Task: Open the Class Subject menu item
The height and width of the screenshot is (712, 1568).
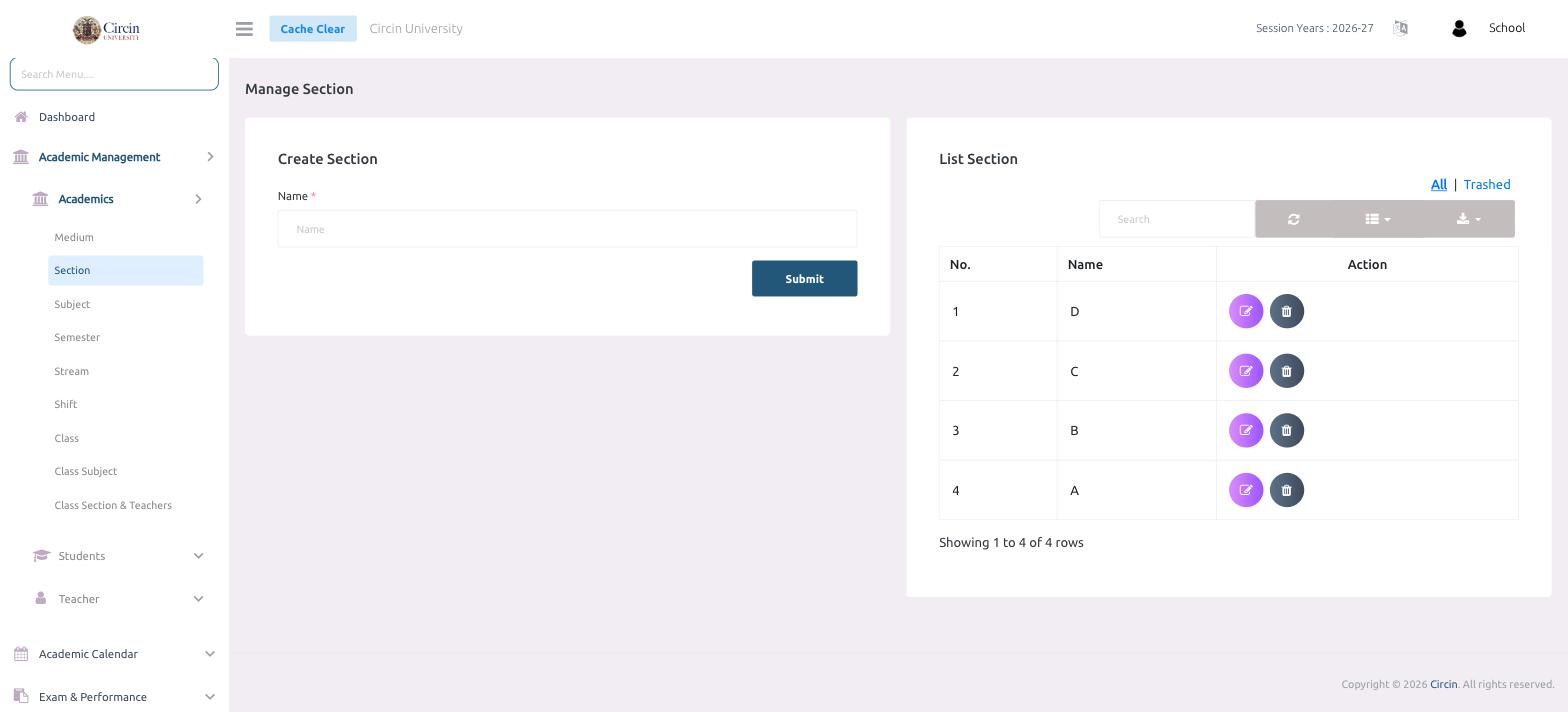Action: (x=85, y=471)
